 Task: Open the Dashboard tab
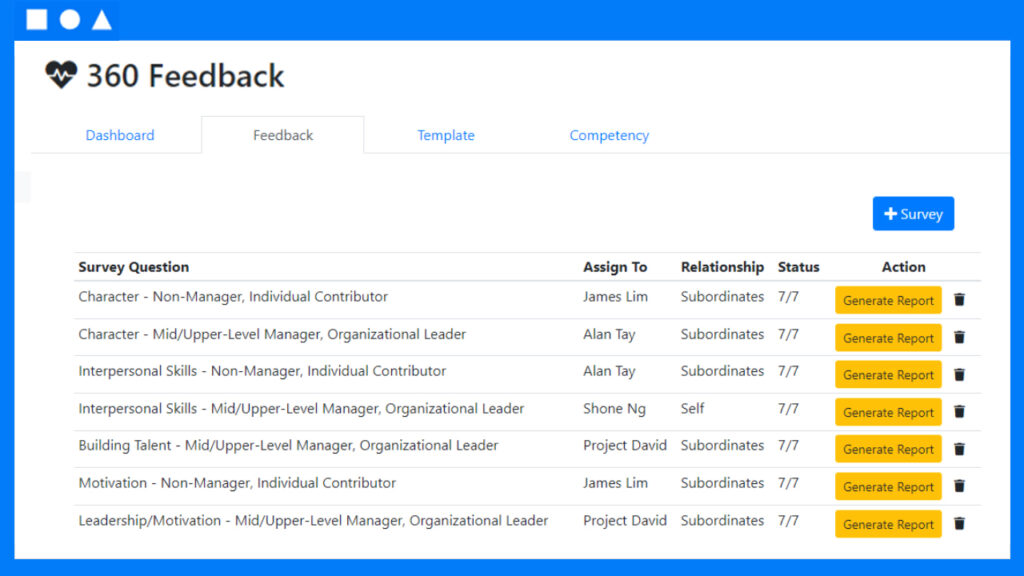pyautogui.click(x=120, y=135)
